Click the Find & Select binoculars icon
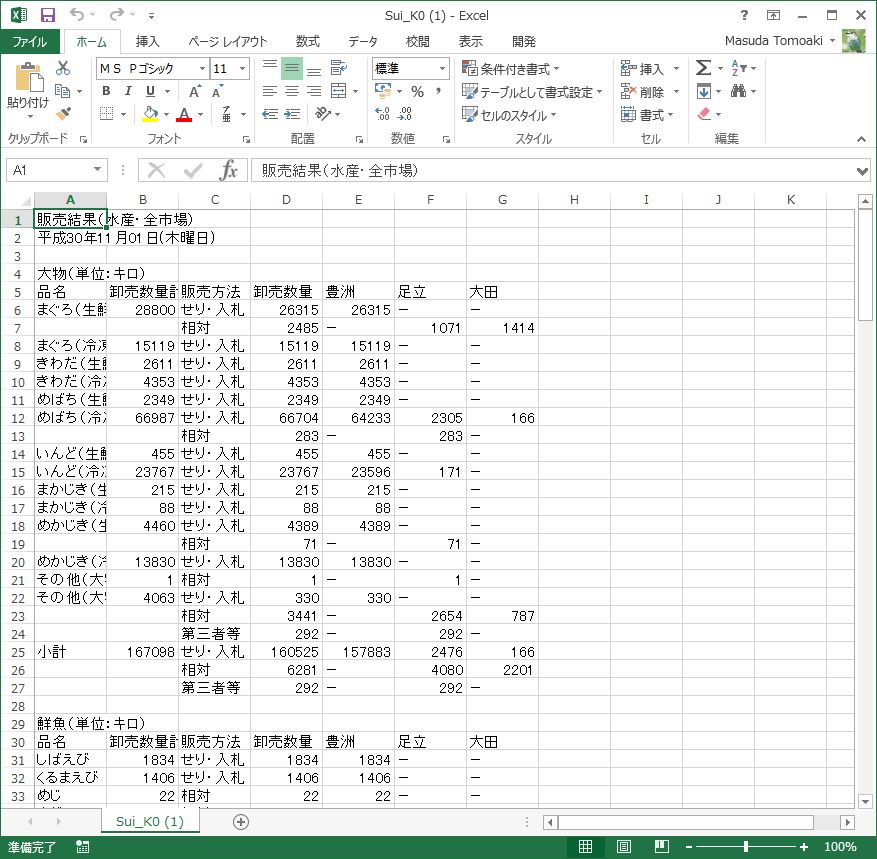This screenshot has width=877, height=859. (x=738, y=91)
